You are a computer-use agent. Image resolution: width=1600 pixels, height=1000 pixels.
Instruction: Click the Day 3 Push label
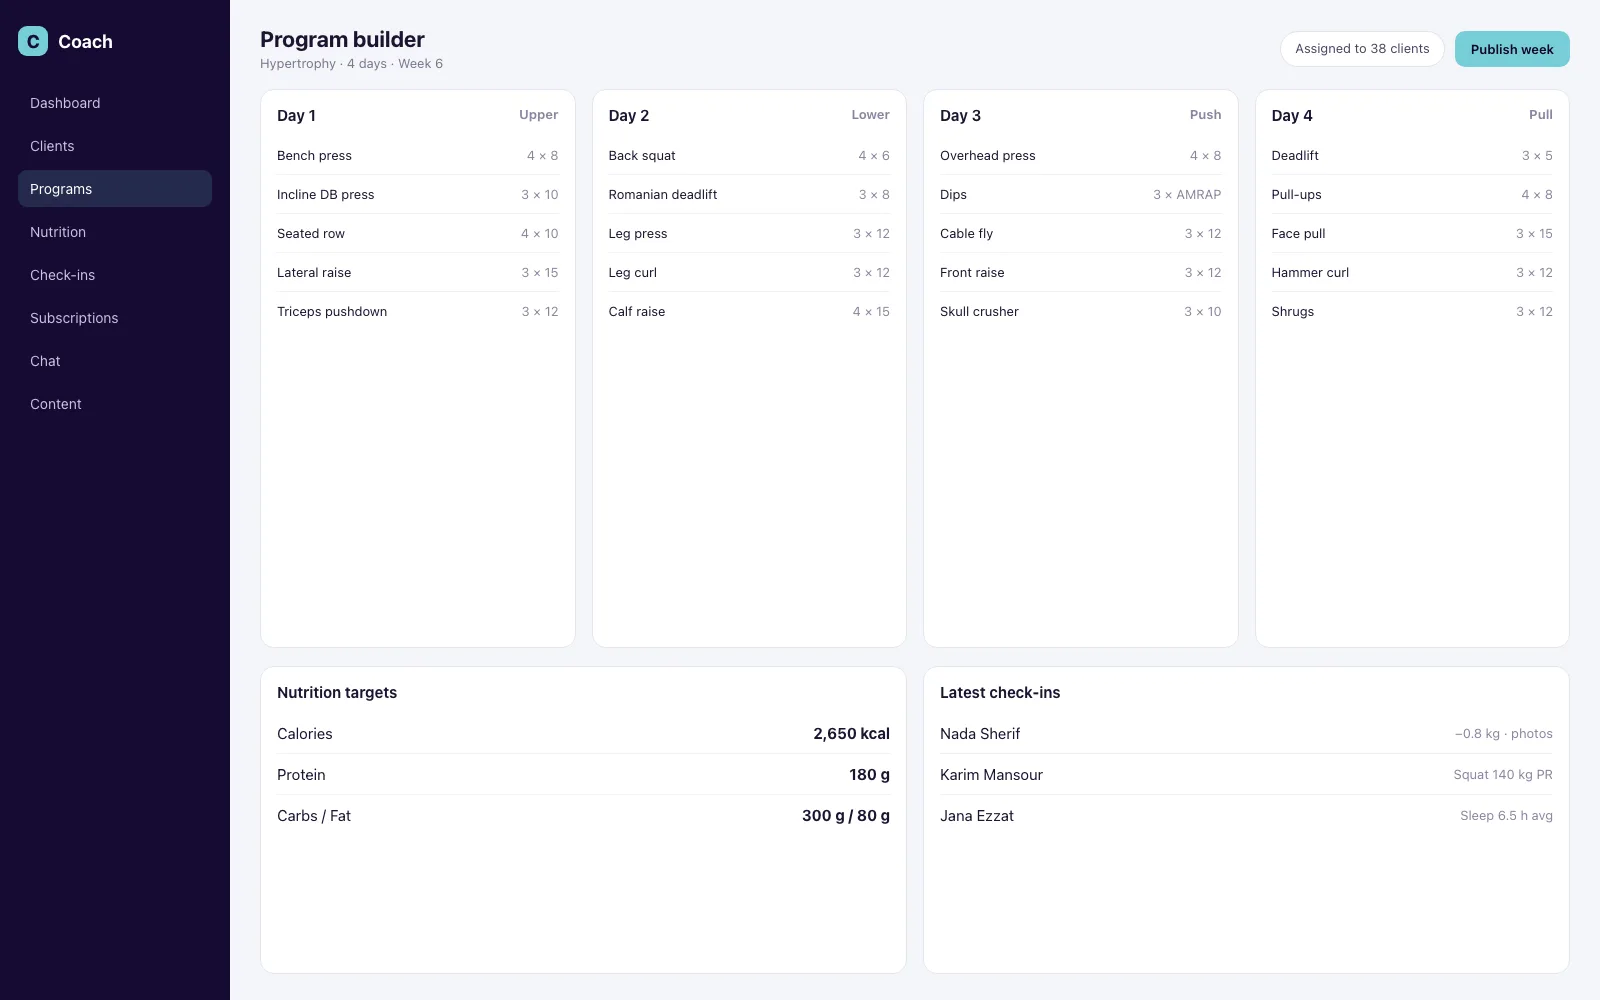point(1205,115)
